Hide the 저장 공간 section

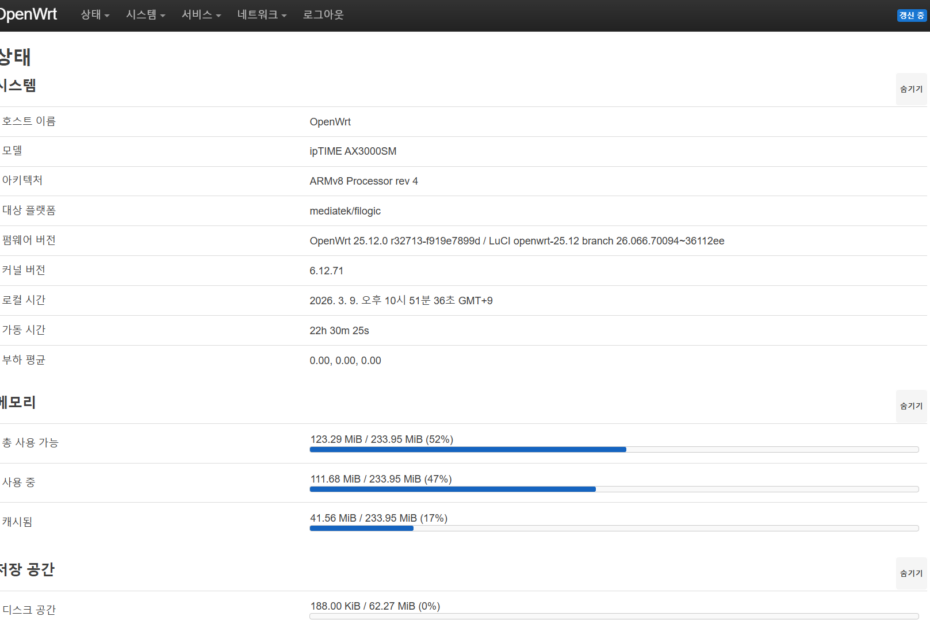tap(911, 573)
